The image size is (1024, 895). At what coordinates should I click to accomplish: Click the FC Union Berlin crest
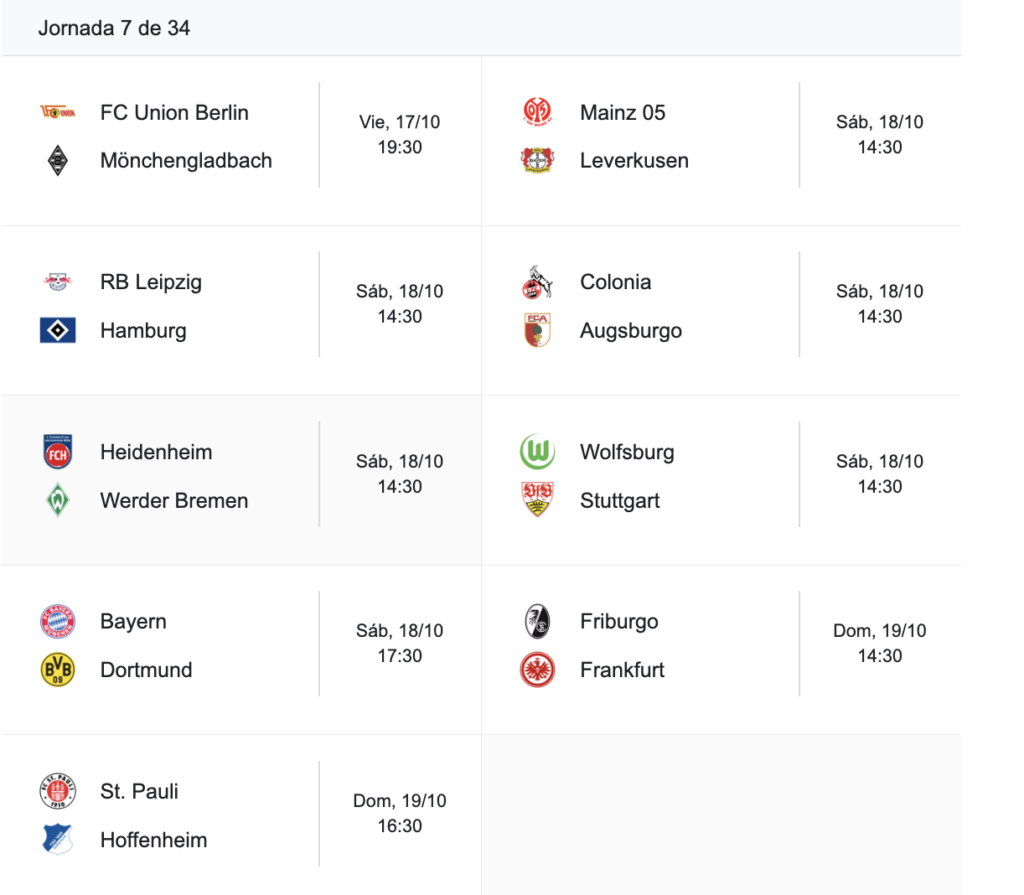57,112
